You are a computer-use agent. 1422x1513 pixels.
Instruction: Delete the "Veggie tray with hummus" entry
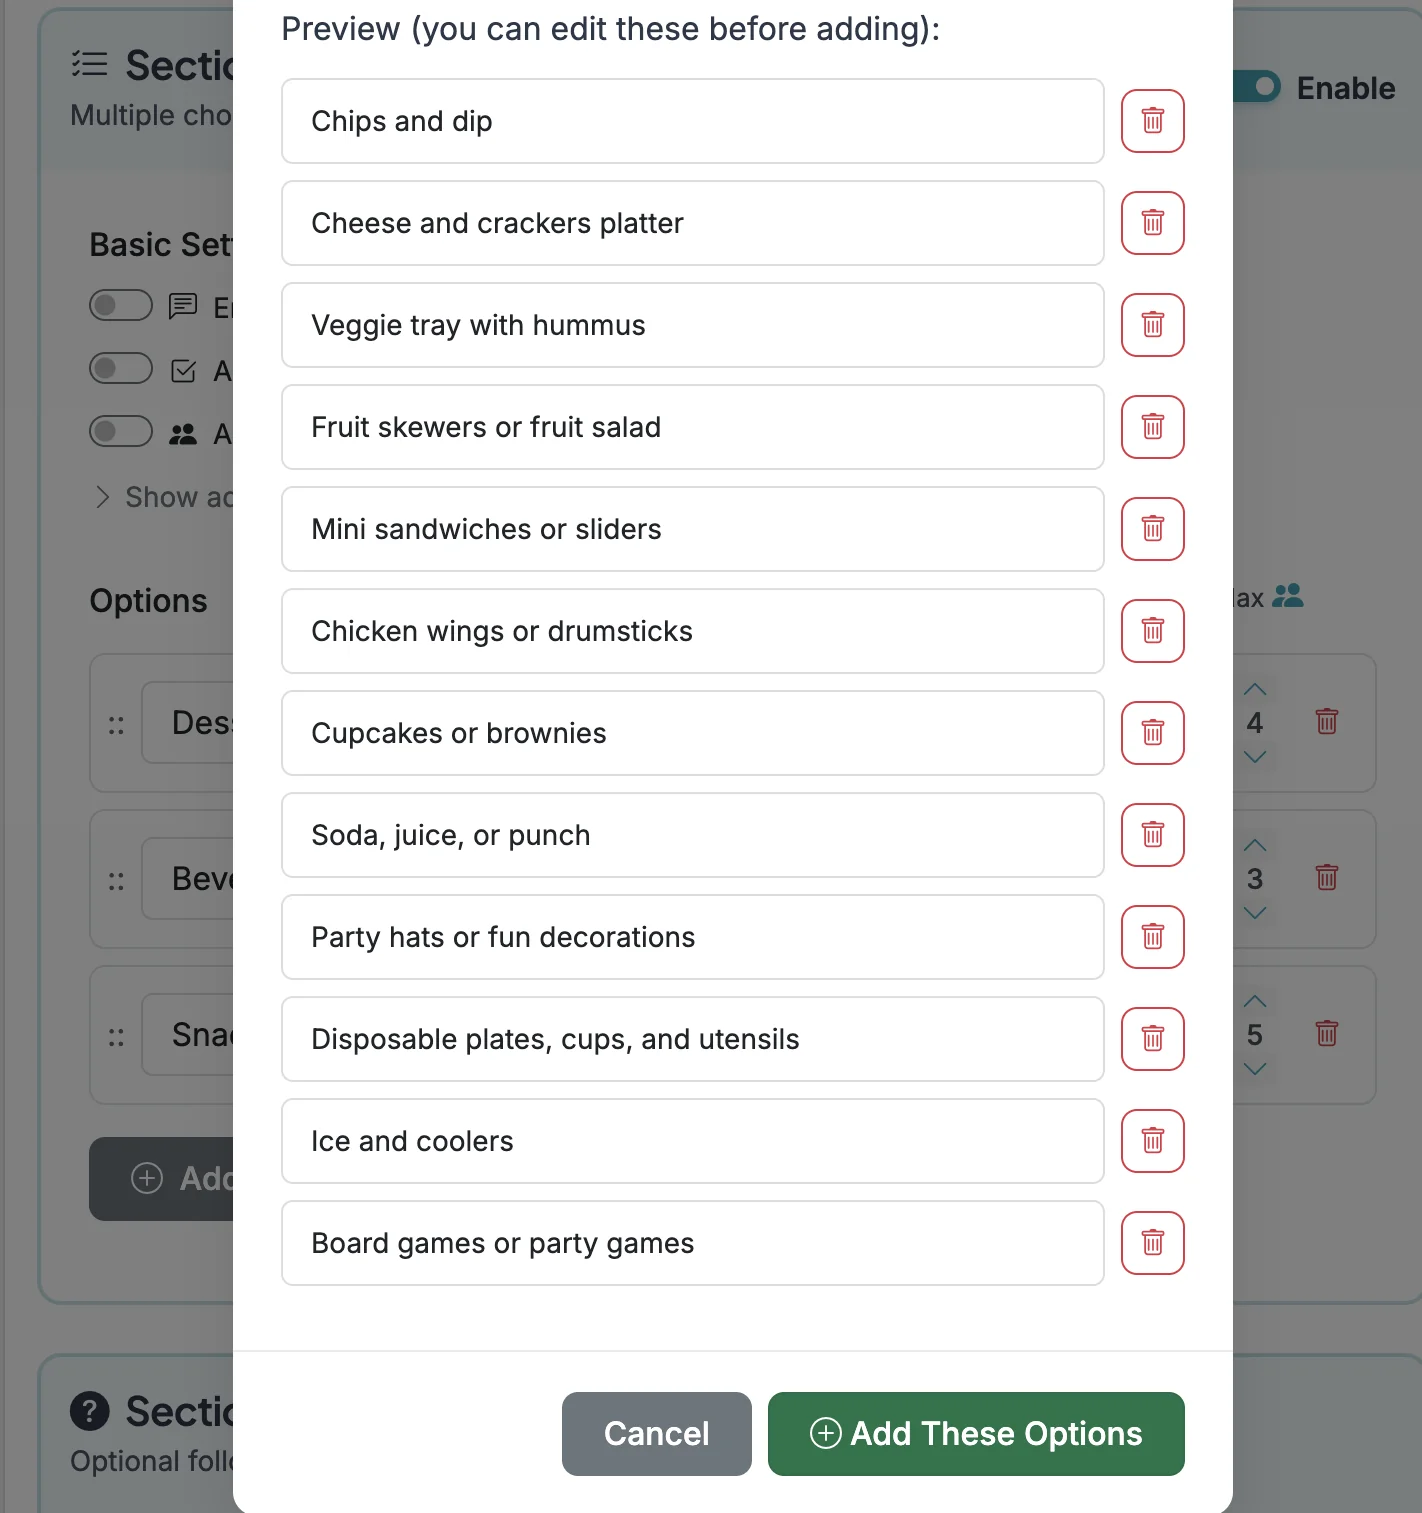pos(1152,325)
